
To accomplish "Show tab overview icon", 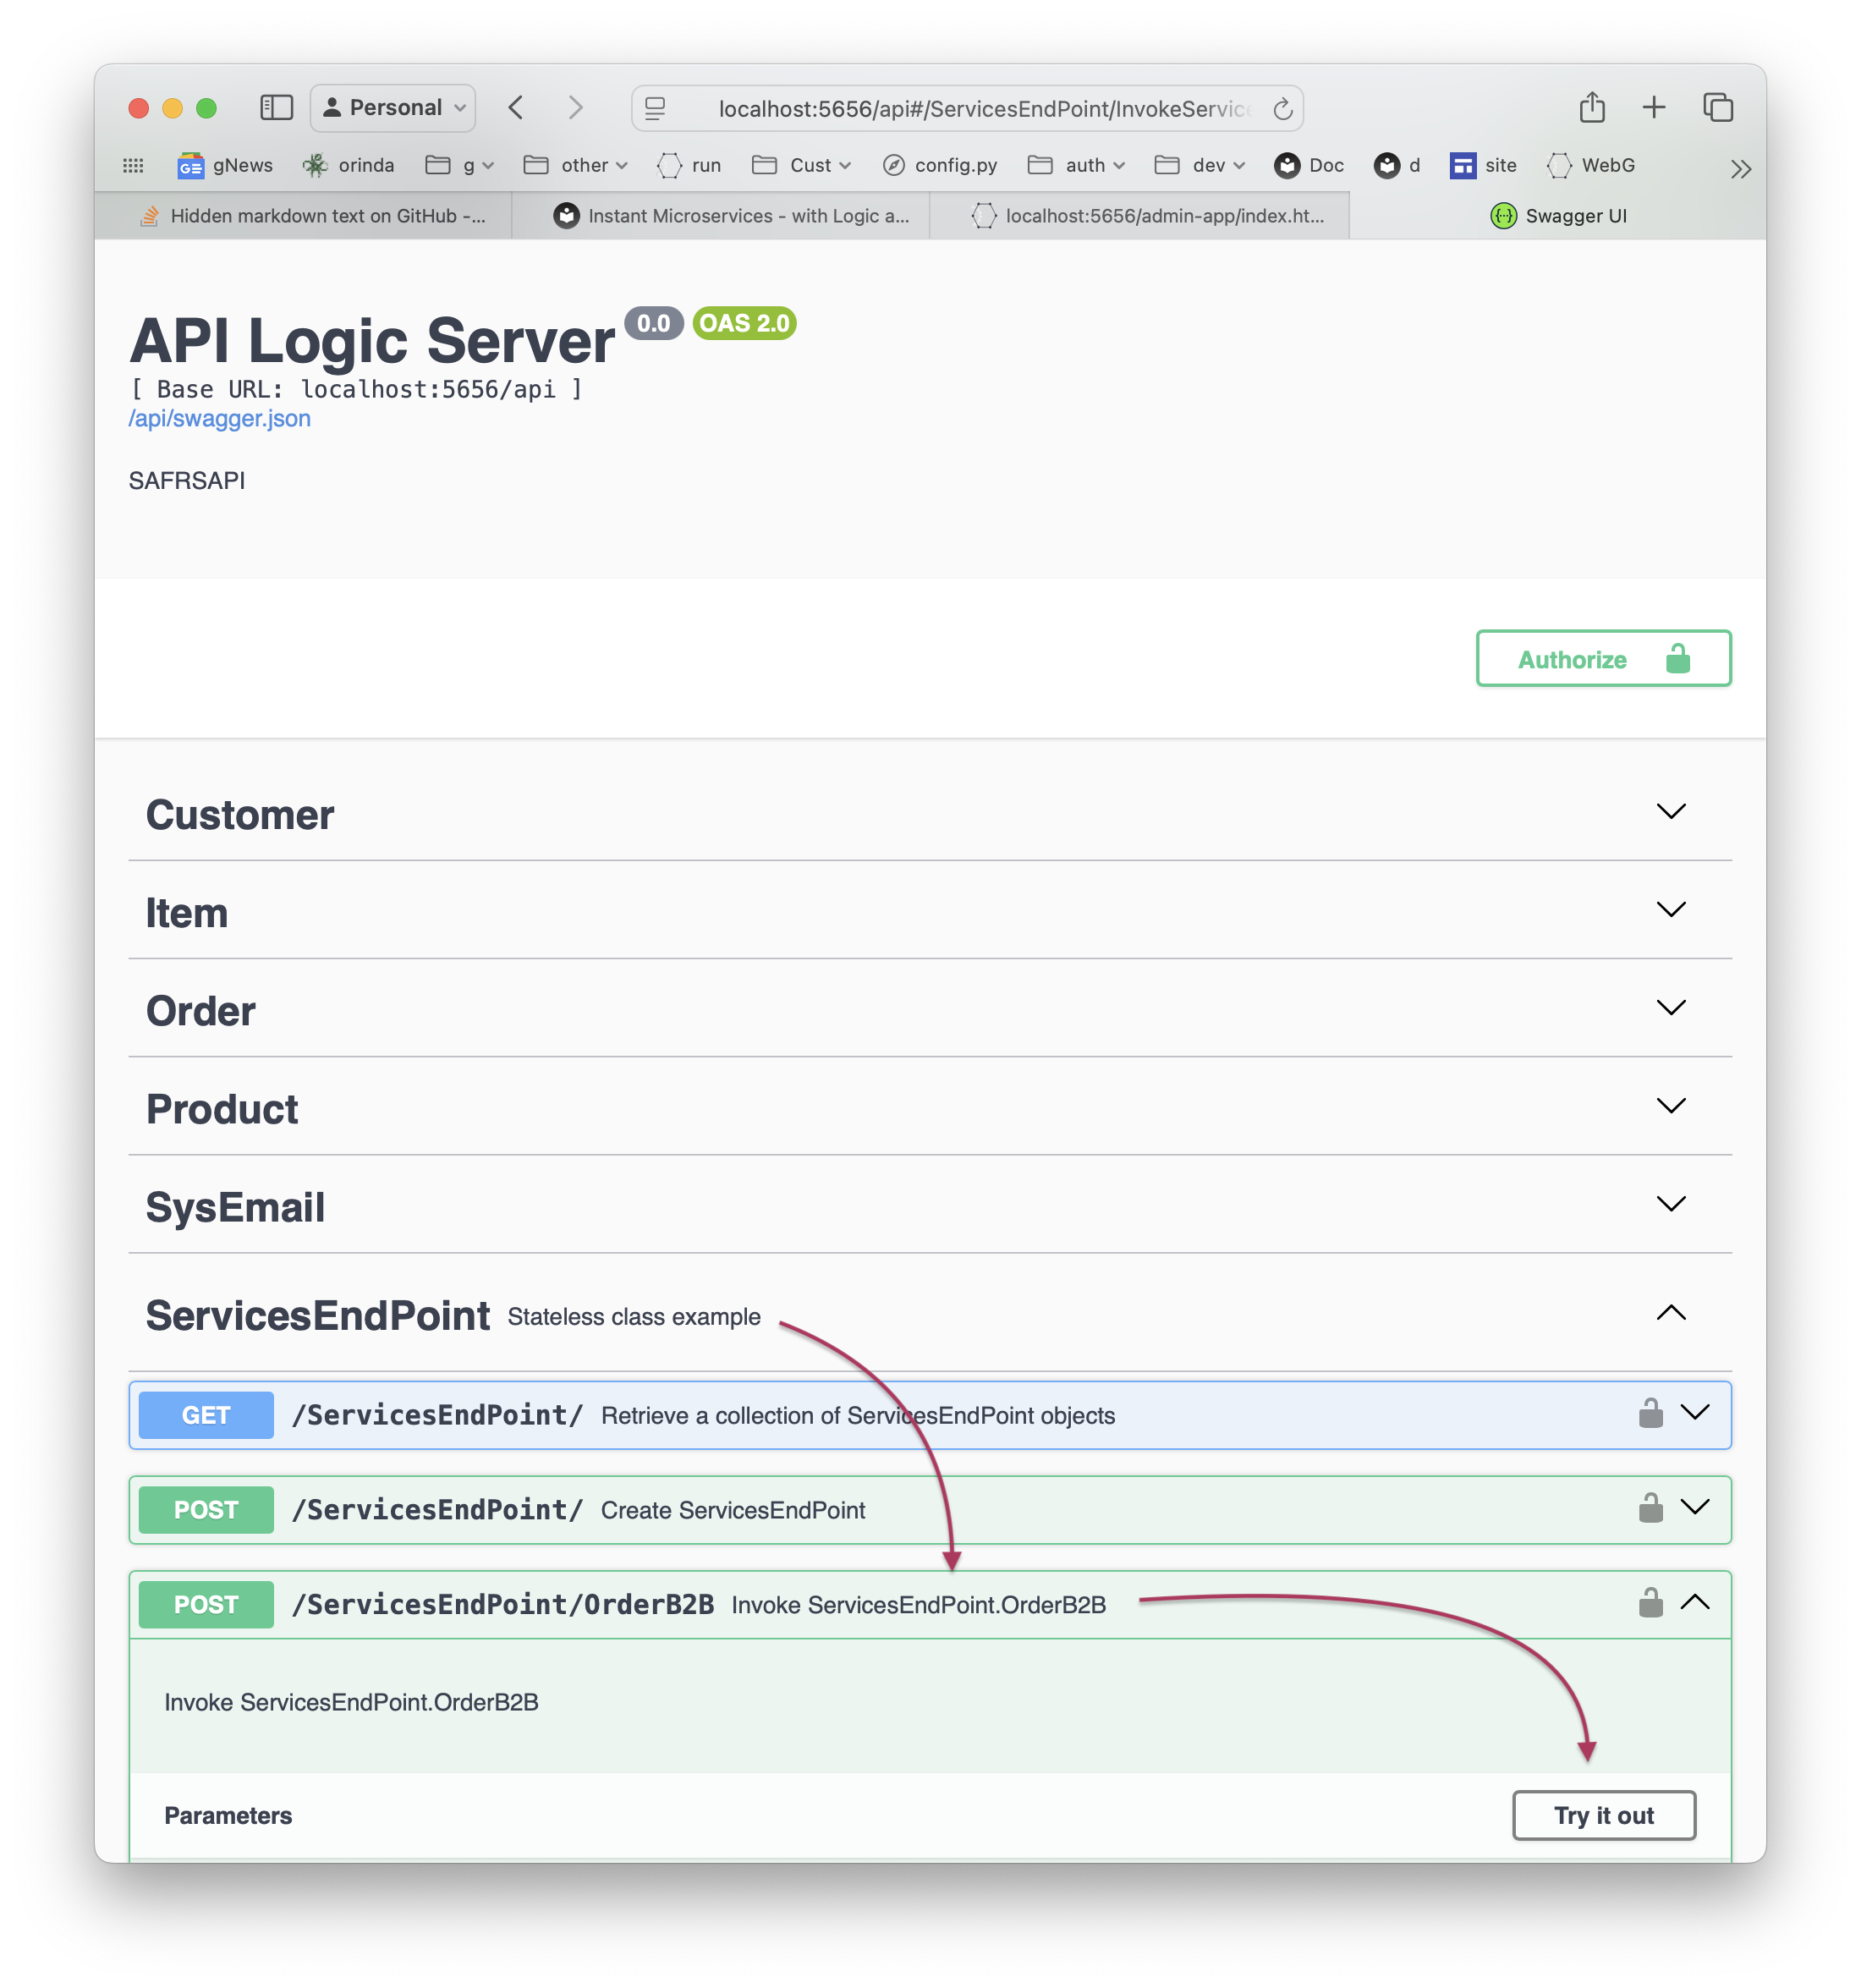I will tap(1718, 107).
